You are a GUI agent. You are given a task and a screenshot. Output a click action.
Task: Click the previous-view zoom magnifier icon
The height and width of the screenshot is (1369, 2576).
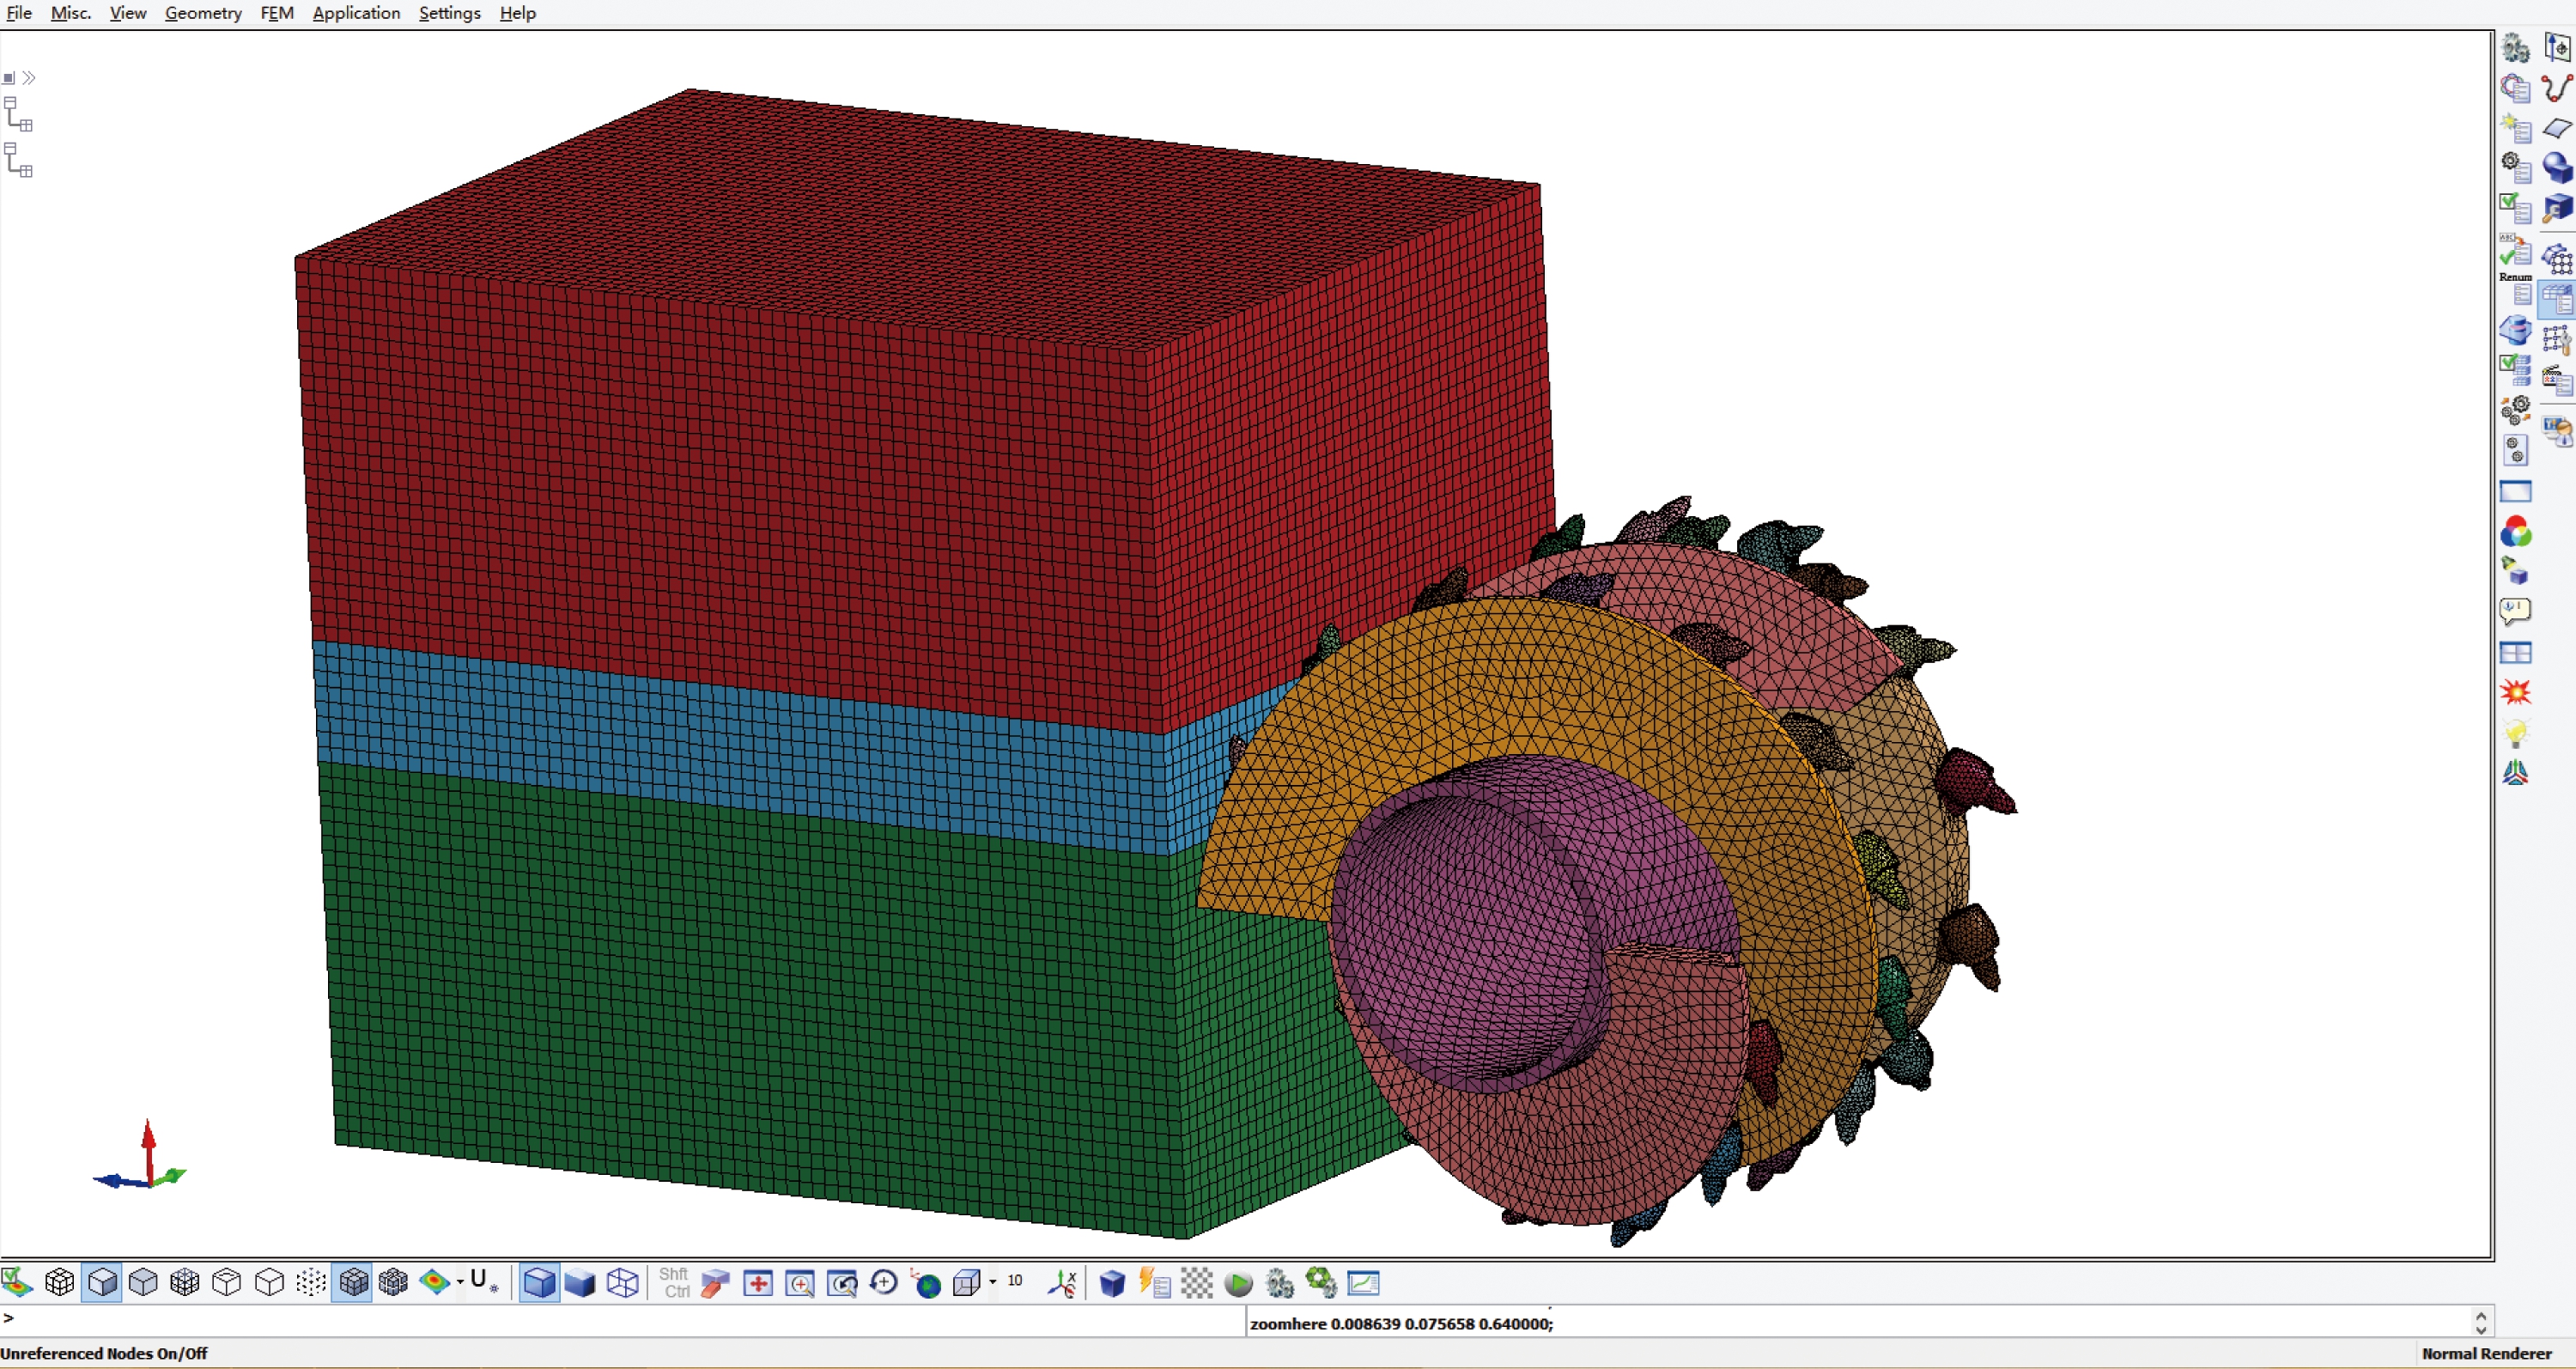pyautogui.click(x=842, y=1283)
